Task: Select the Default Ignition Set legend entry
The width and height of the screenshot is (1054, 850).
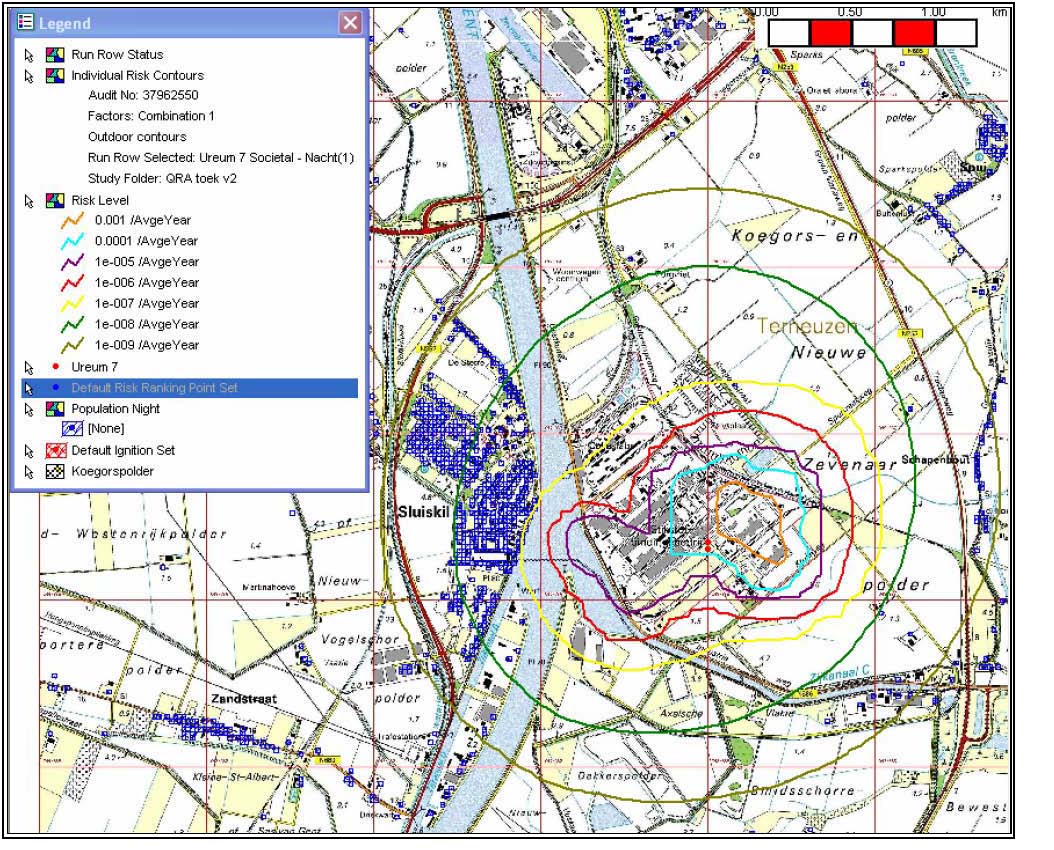Action: [123, 450]
